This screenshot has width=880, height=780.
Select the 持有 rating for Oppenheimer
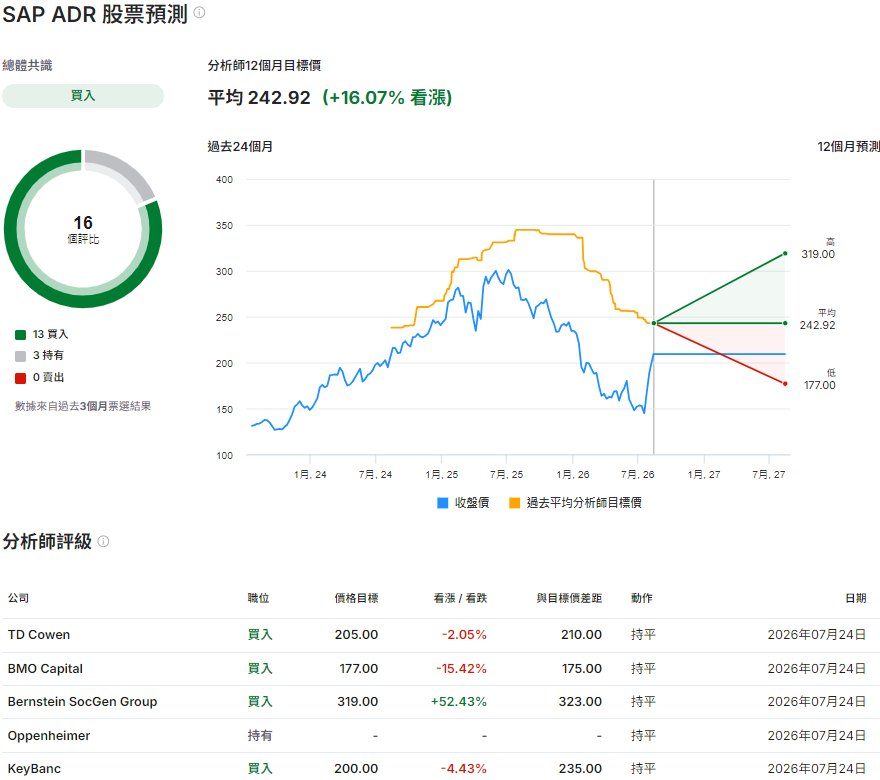[x=260, y=735]
